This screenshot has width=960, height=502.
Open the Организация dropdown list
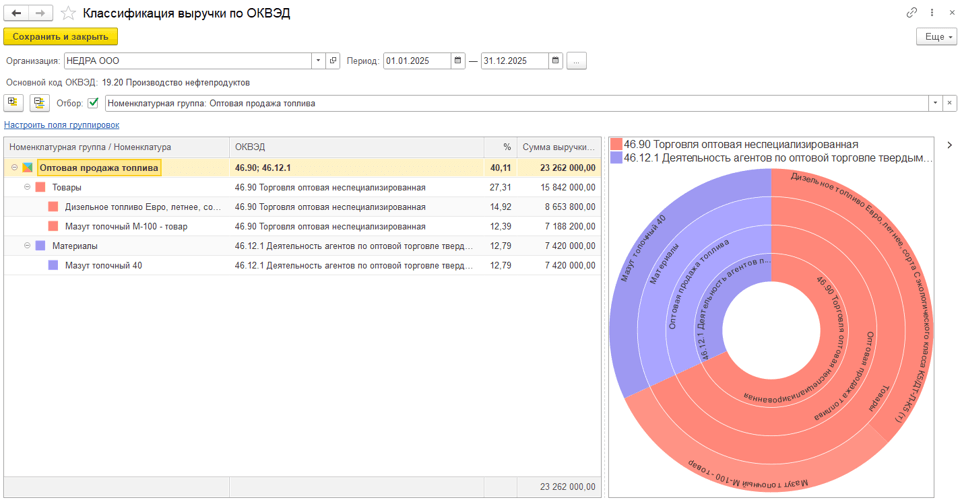[x=319, y=61]
